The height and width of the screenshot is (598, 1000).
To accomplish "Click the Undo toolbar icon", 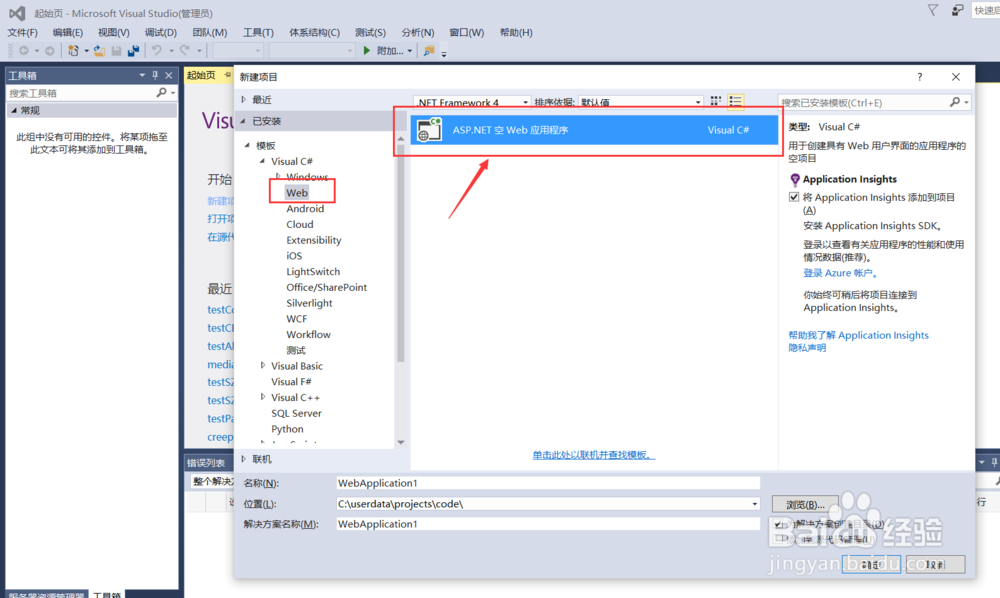I will (156, 50).
